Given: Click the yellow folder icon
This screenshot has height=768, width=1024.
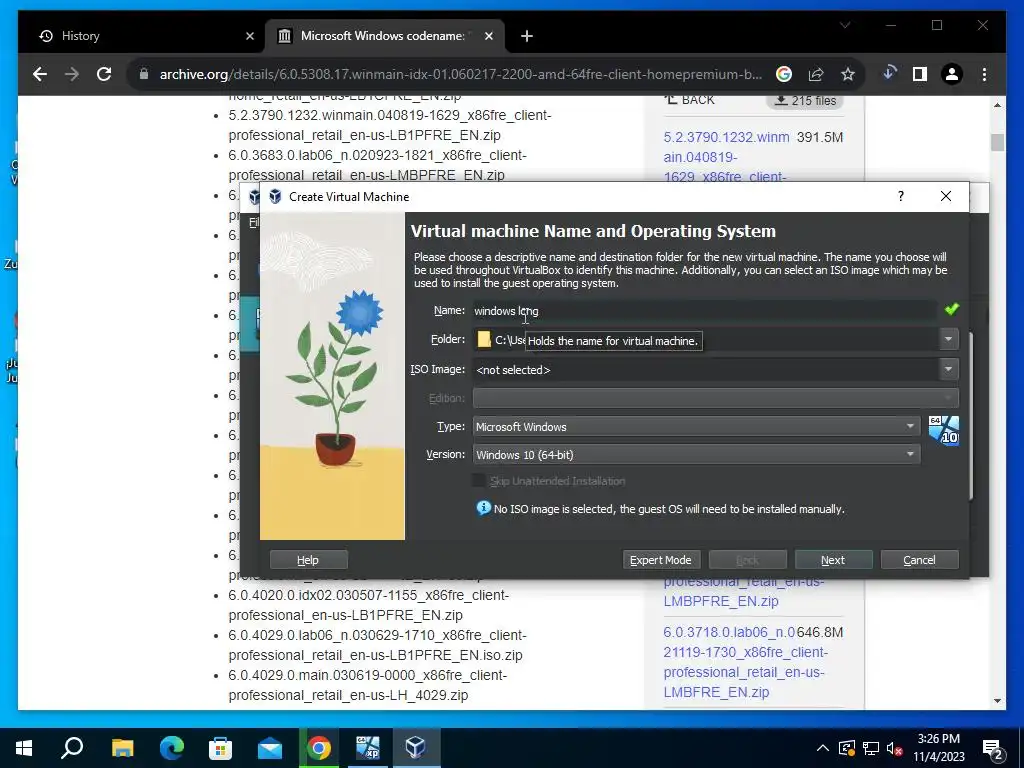Looking at the screenshot, I should (484, 340).
